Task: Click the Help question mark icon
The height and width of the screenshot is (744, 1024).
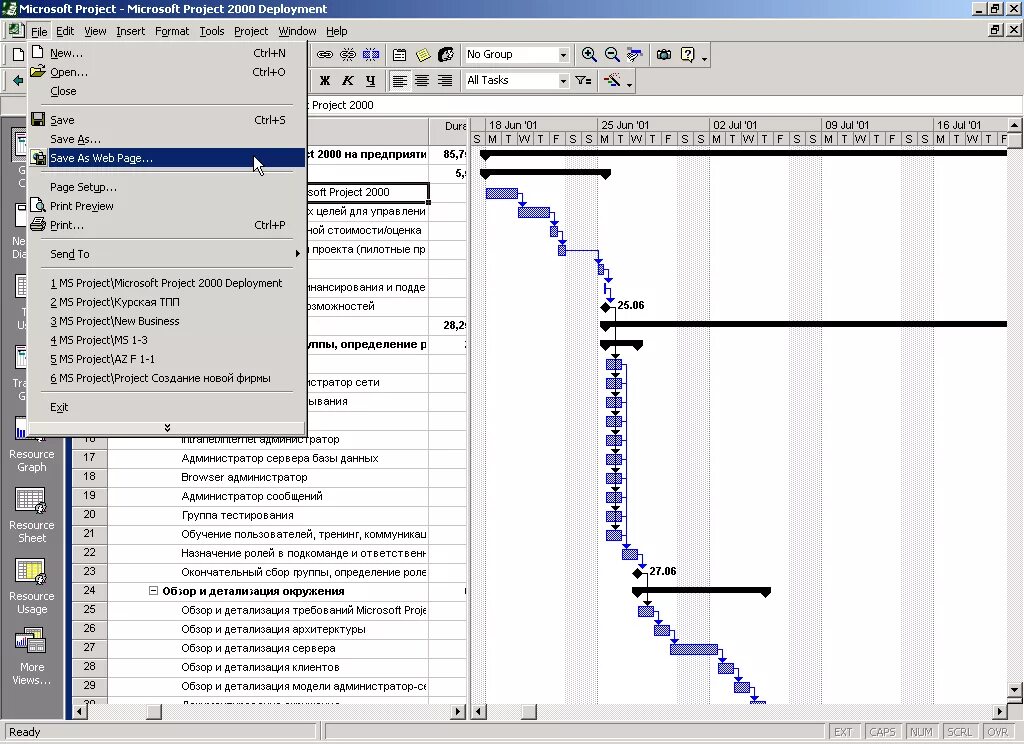Action: click(x=687, y=55)
